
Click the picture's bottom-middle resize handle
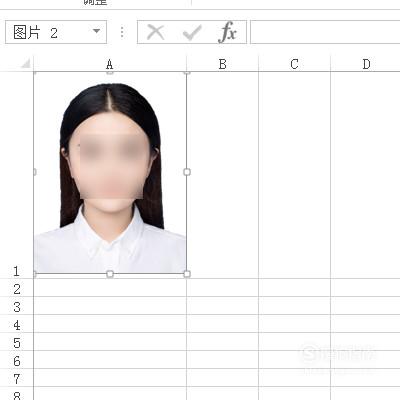pos(110,274)
